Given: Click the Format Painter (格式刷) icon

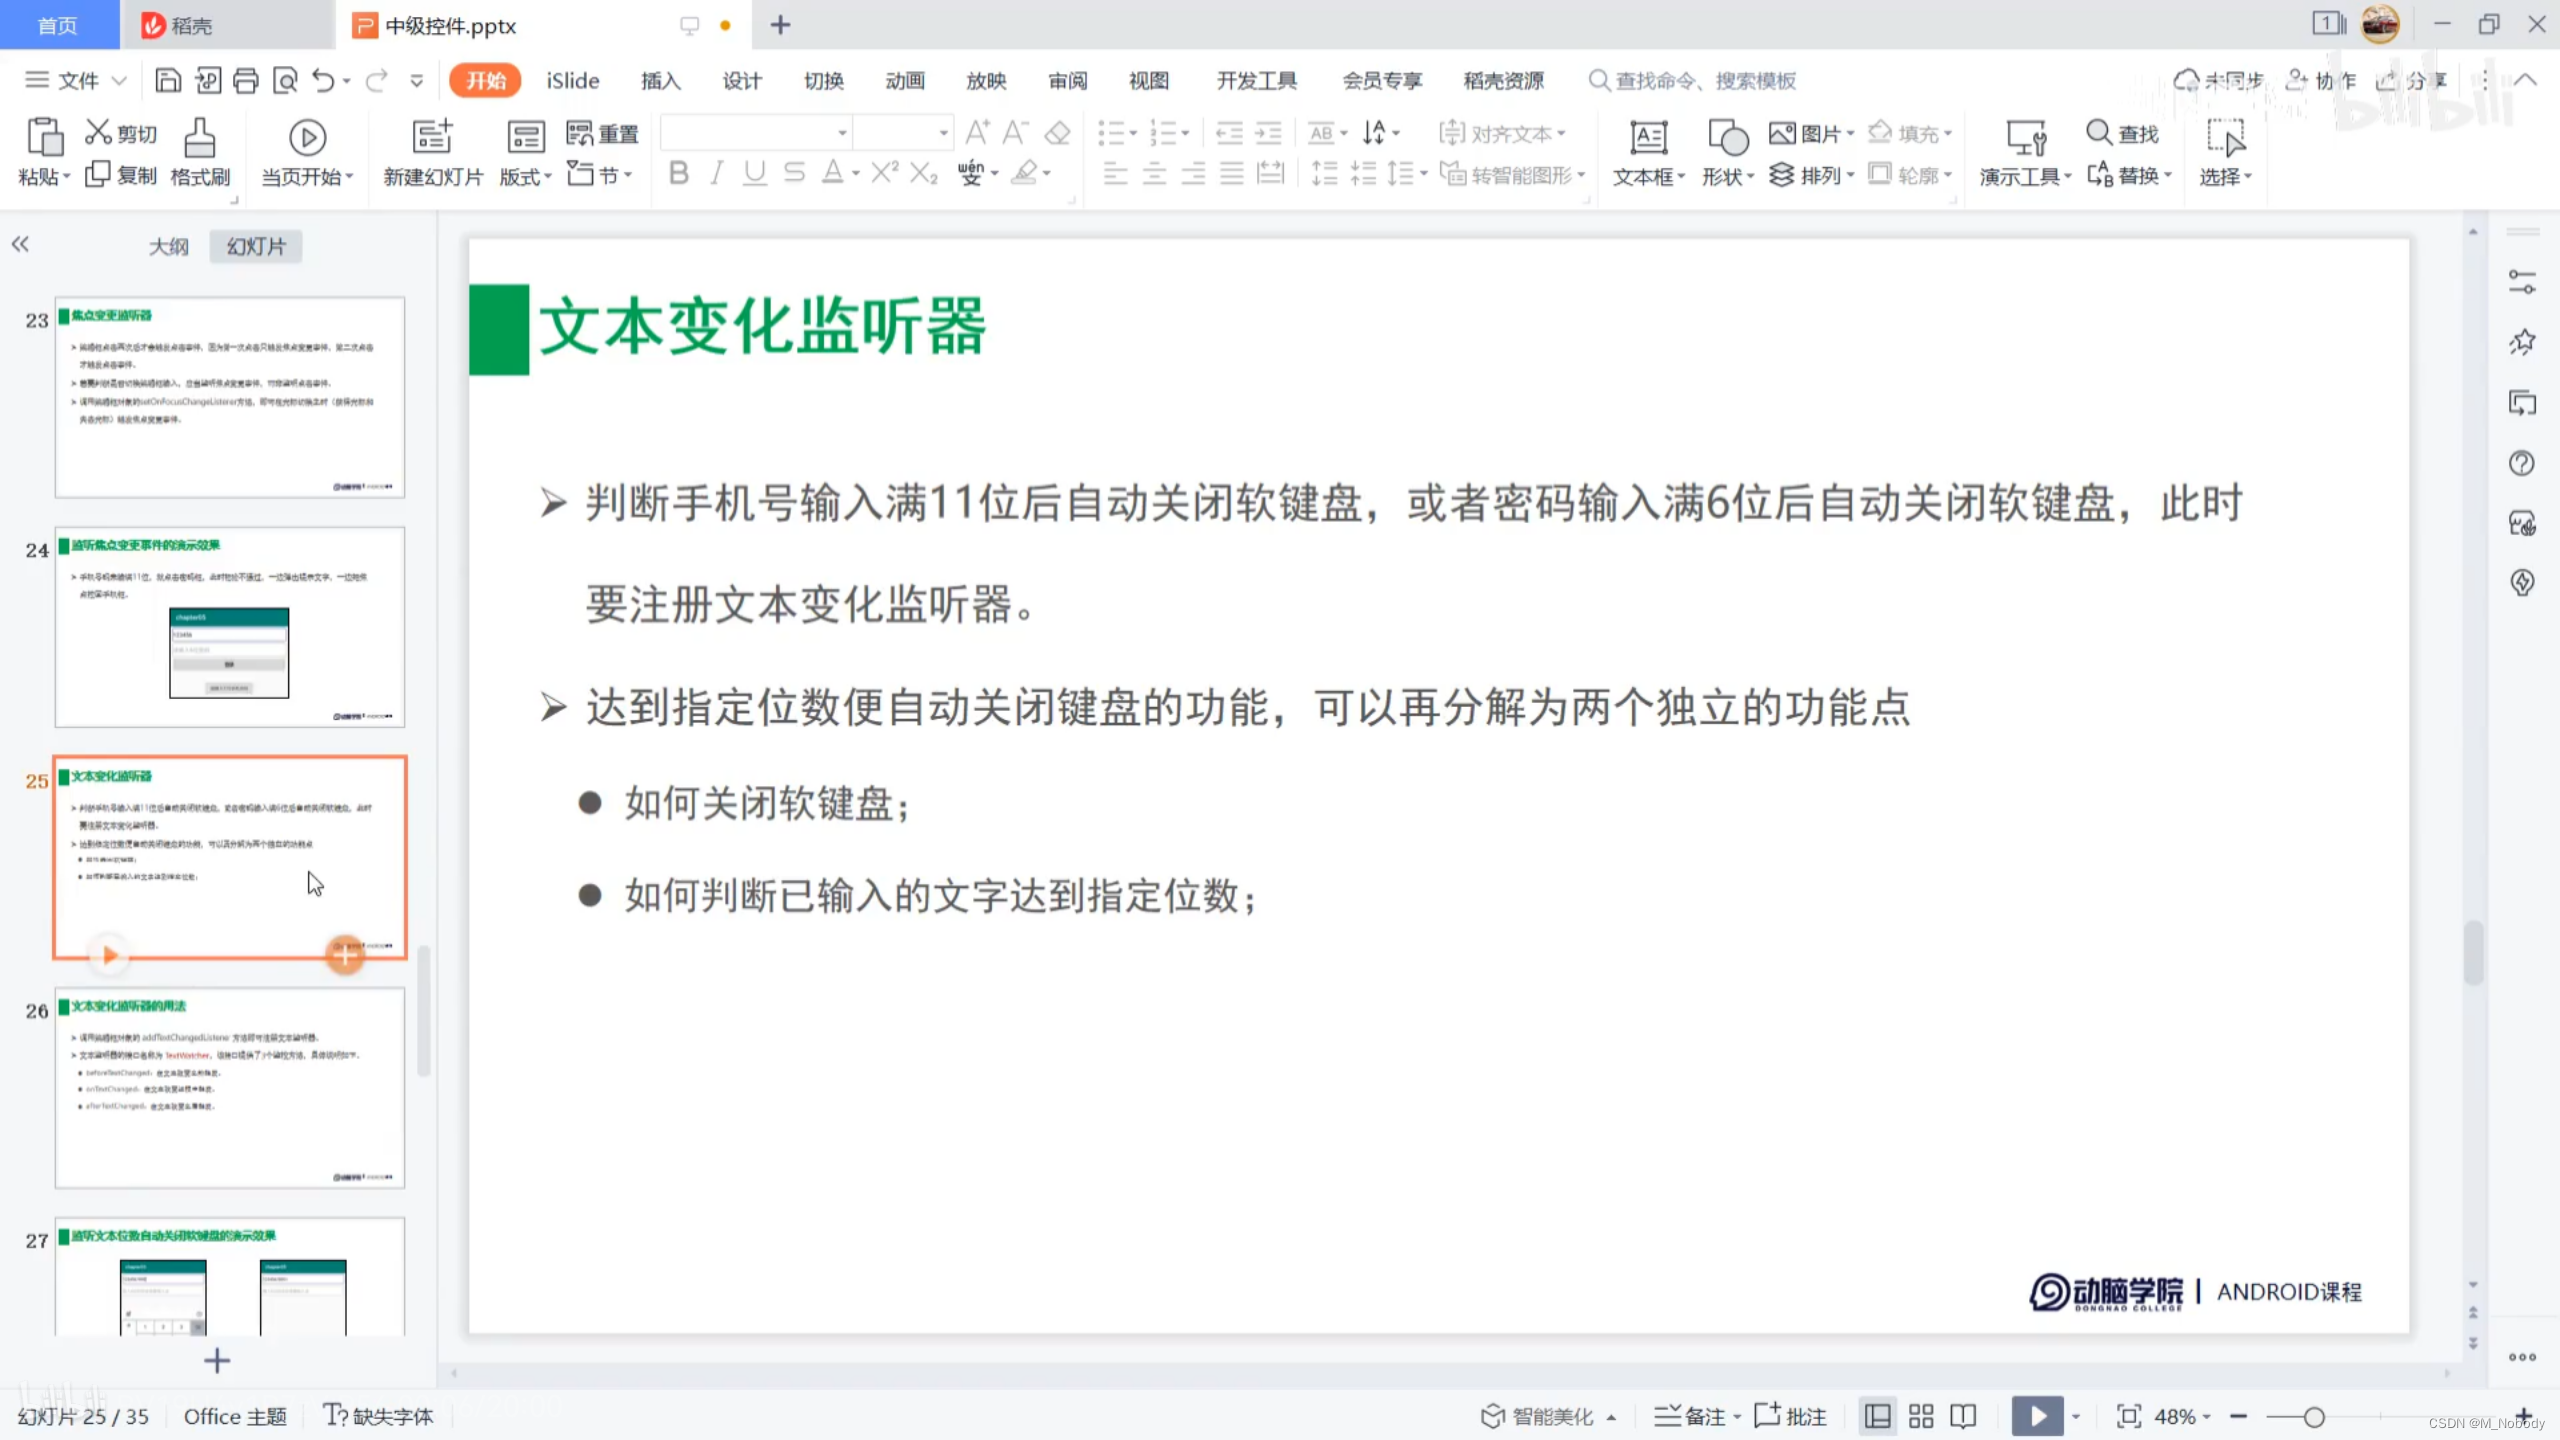Looking at the screenshot, I should [x=199, y=138].
